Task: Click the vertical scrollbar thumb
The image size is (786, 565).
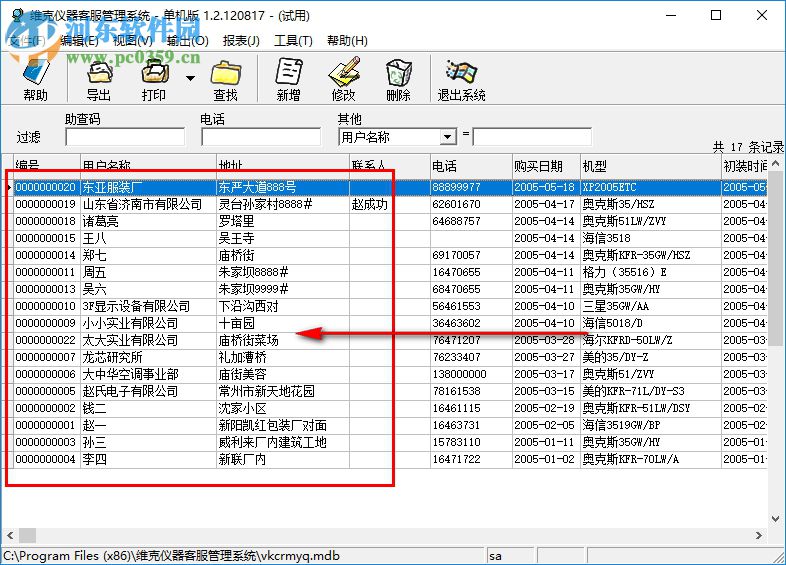Action: coord(775,258)
